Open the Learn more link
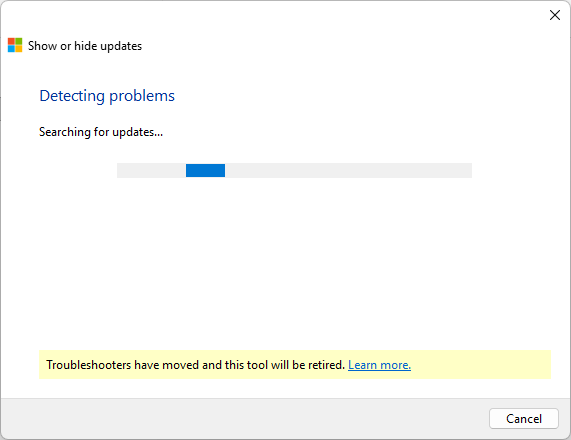 [x=379, y=365]
